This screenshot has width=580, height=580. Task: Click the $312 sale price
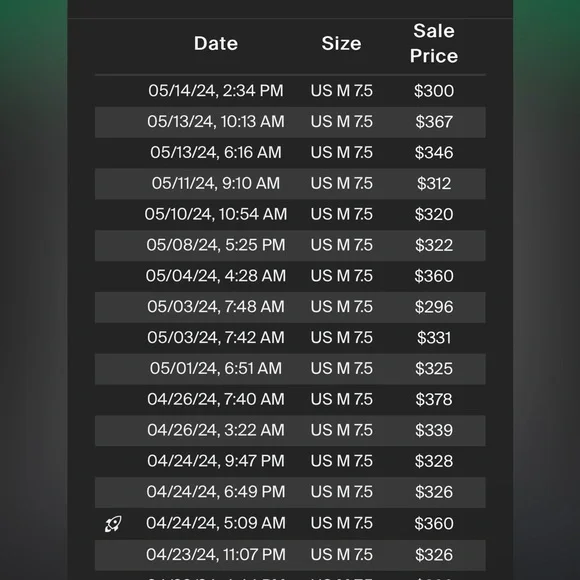pyautogui.click(x=434, y=183)
